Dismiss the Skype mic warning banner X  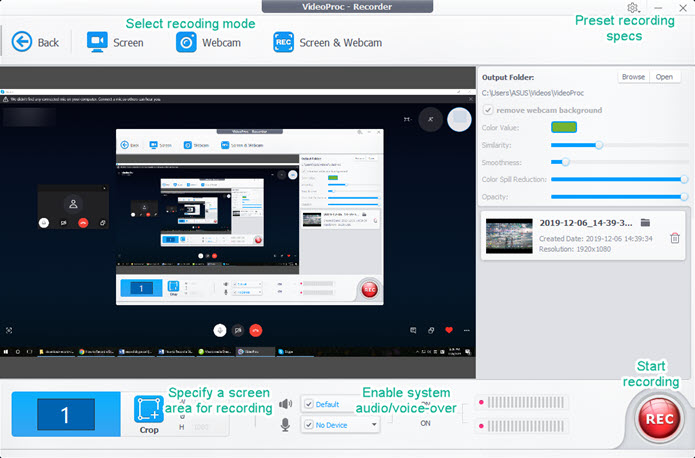pyautogui.click(x=470, y=99)
